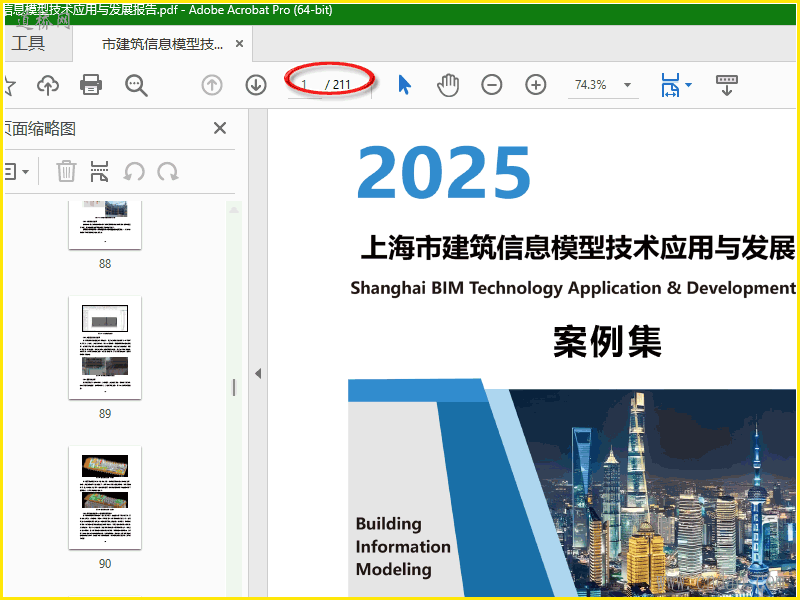Select page 90 thumbnail
Viewport: 800px width, 600px height.
(105, 497)
